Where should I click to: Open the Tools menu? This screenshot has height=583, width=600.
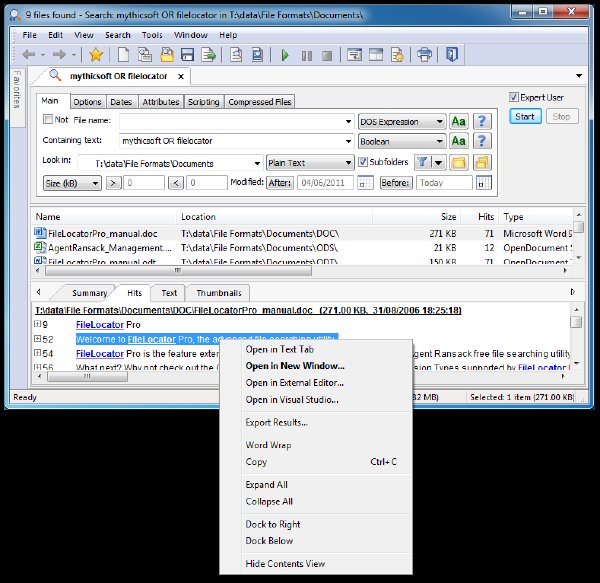pyautogui.click(x=152, y=35)
